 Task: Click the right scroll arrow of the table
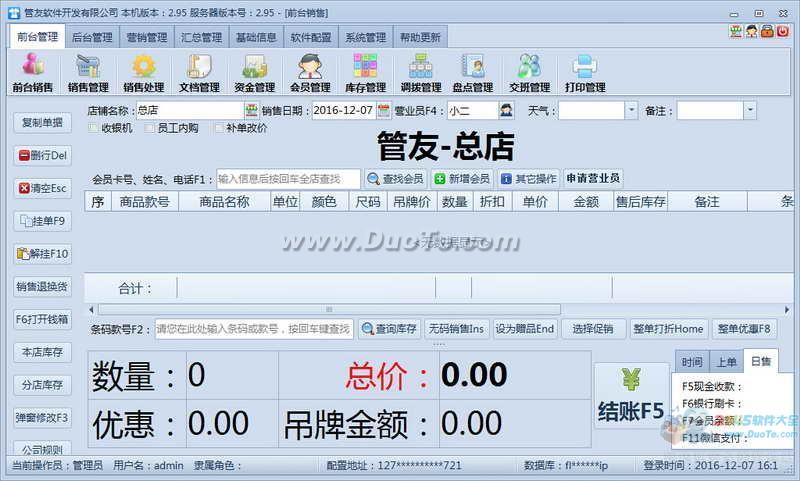click(787, 310)
